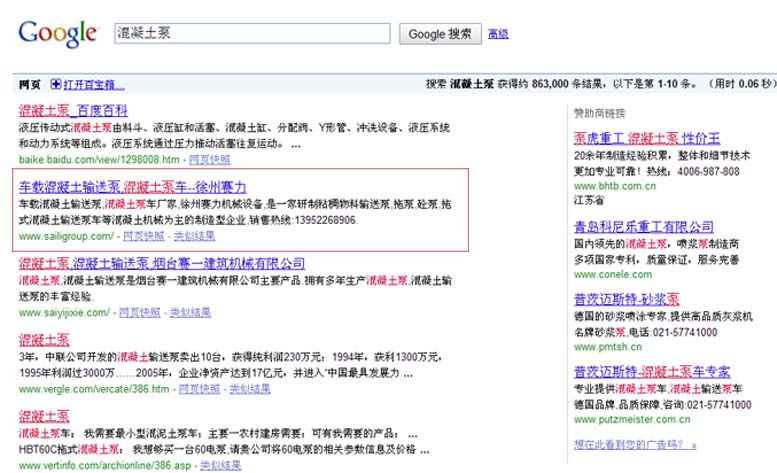Click the 想在此看到您的广告吗 link
The image size is (777, 473).
pos(635,444)
